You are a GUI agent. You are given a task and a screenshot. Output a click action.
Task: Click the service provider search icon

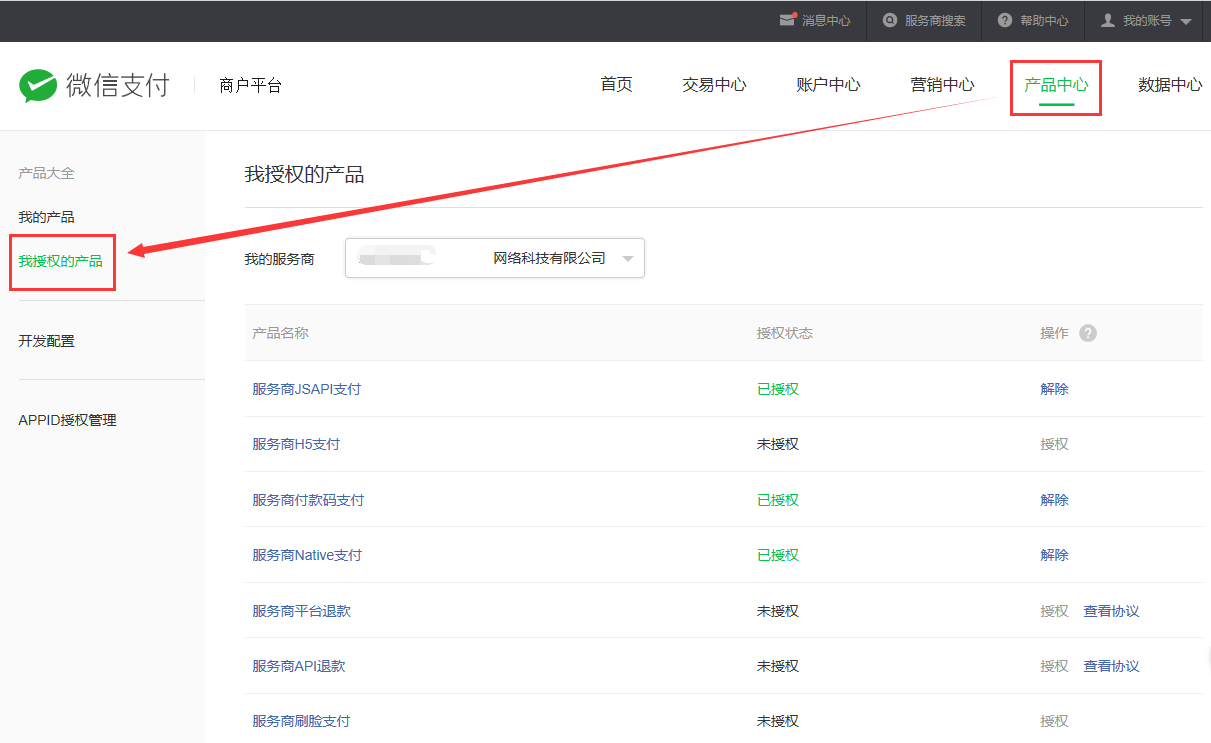click(890, 20)
